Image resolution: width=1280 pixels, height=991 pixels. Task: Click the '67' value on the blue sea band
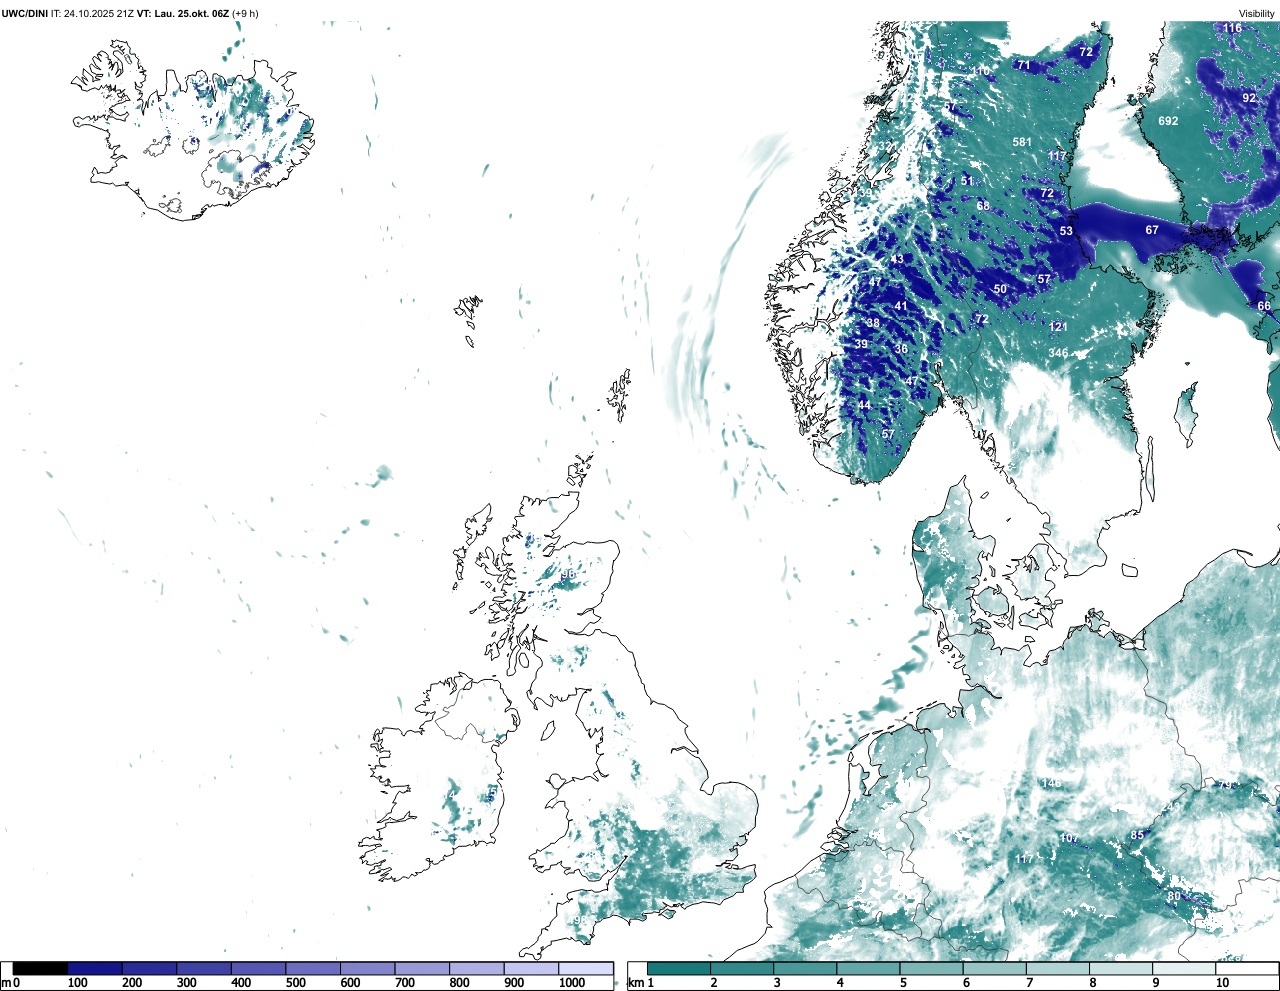point(1152,230)
